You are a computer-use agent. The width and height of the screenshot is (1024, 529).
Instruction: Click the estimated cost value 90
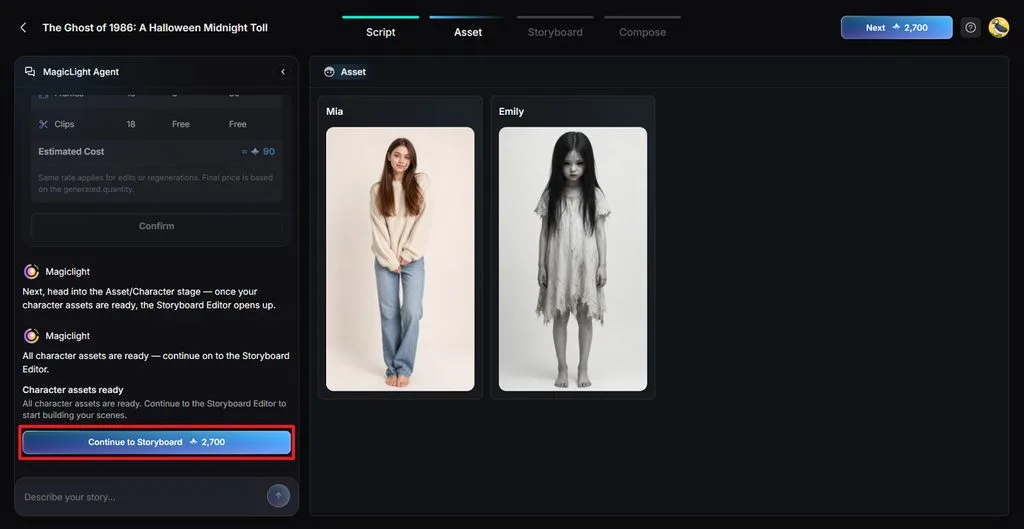click(268, 152)
